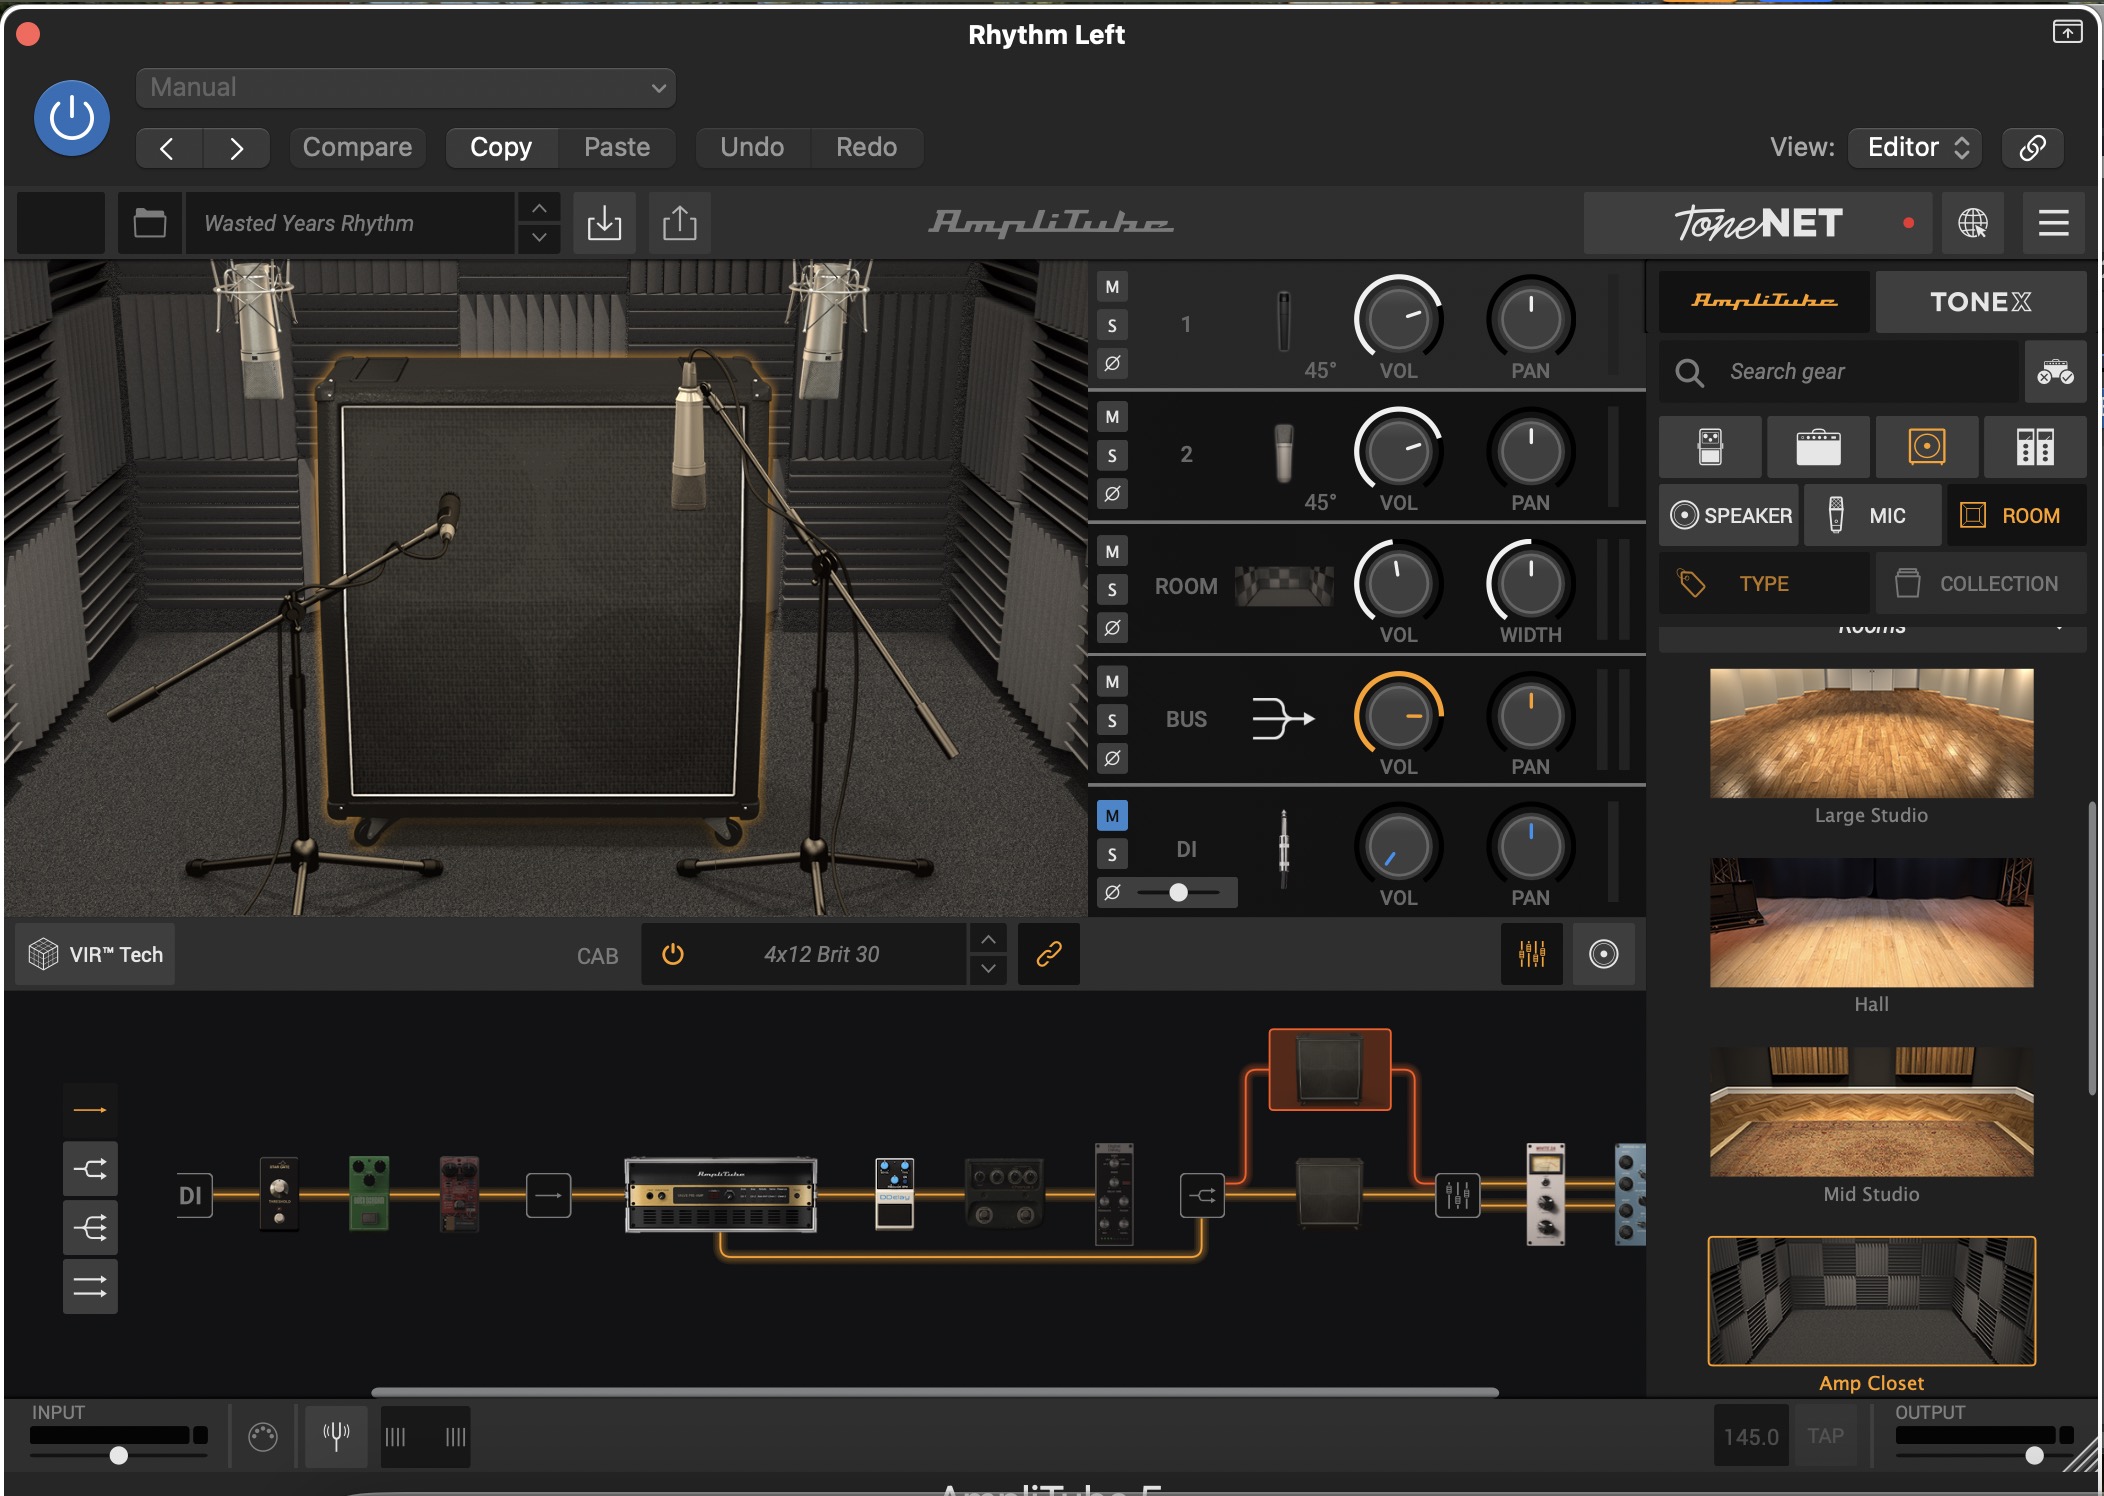Go to next preset arrow
The width and height of the screenshot is (2104, 1496).
coord(236,148)
